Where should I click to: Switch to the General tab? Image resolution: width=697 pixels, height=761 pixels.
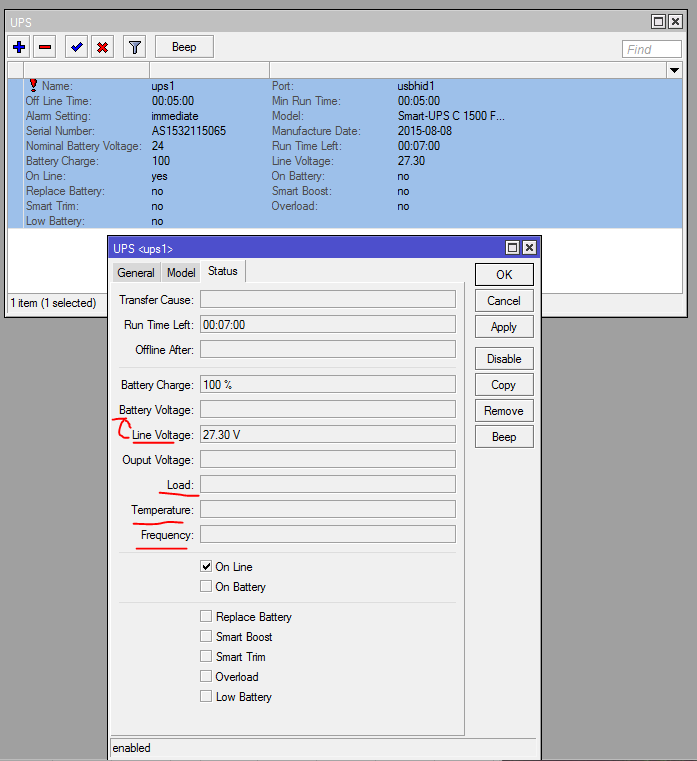click(136, 273)
